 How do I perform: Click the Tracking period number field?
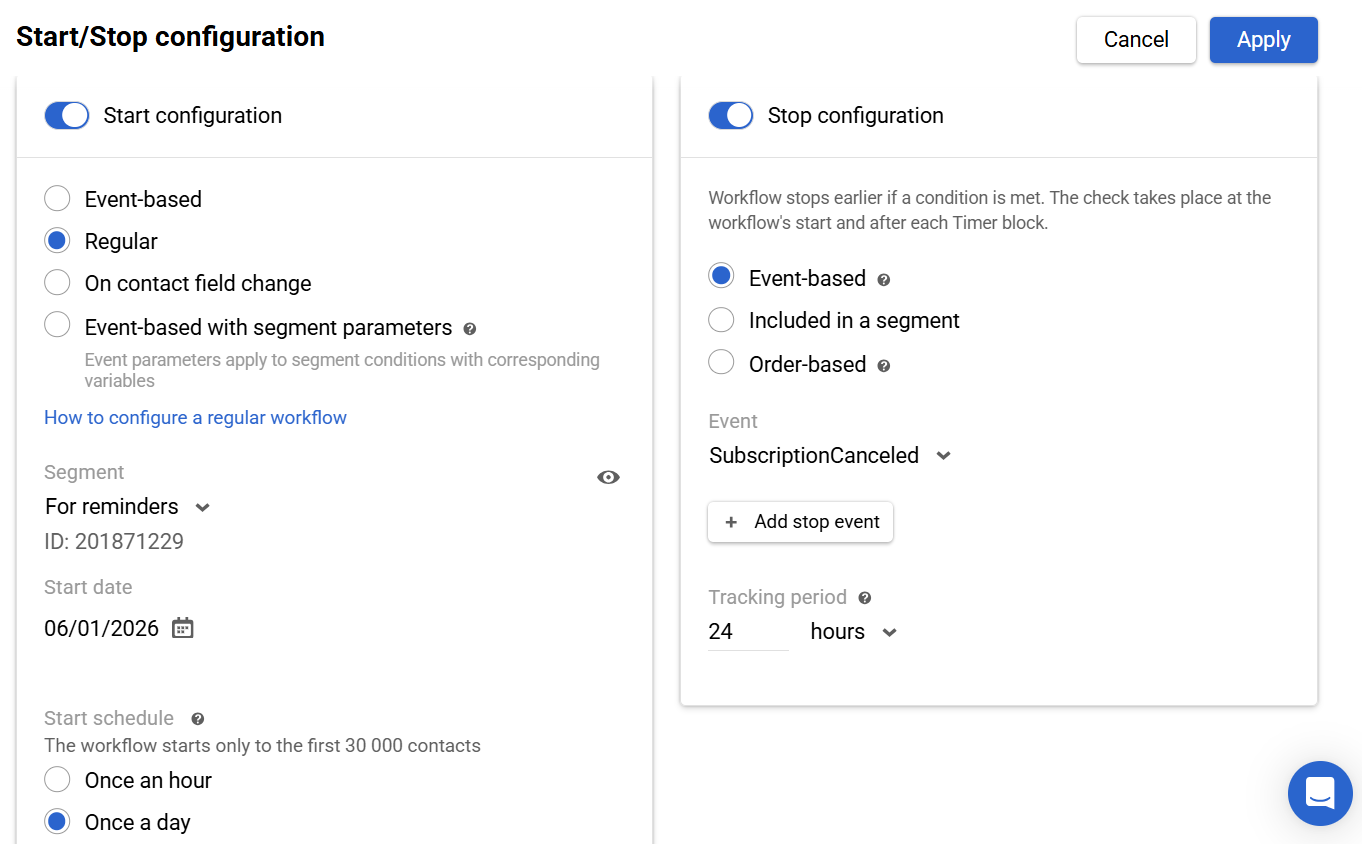tap(747, 632)
